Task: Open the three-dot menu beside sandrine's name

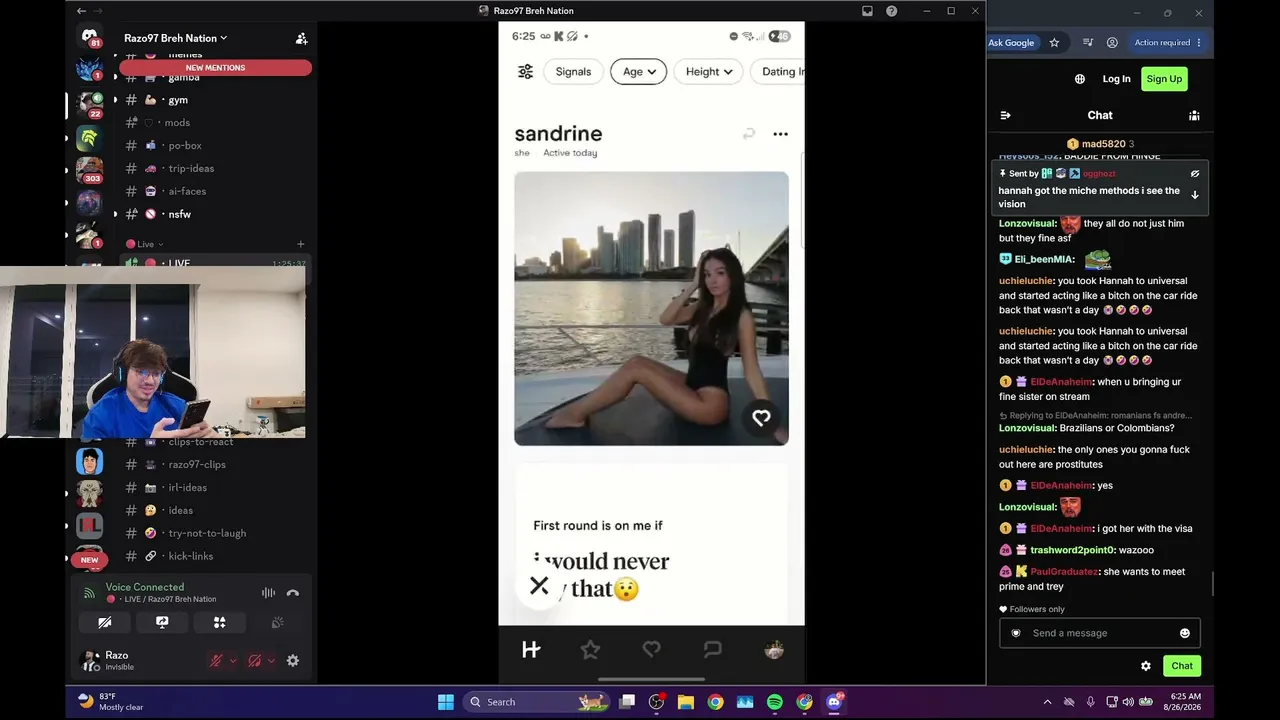Action: [x=780, y=134]
